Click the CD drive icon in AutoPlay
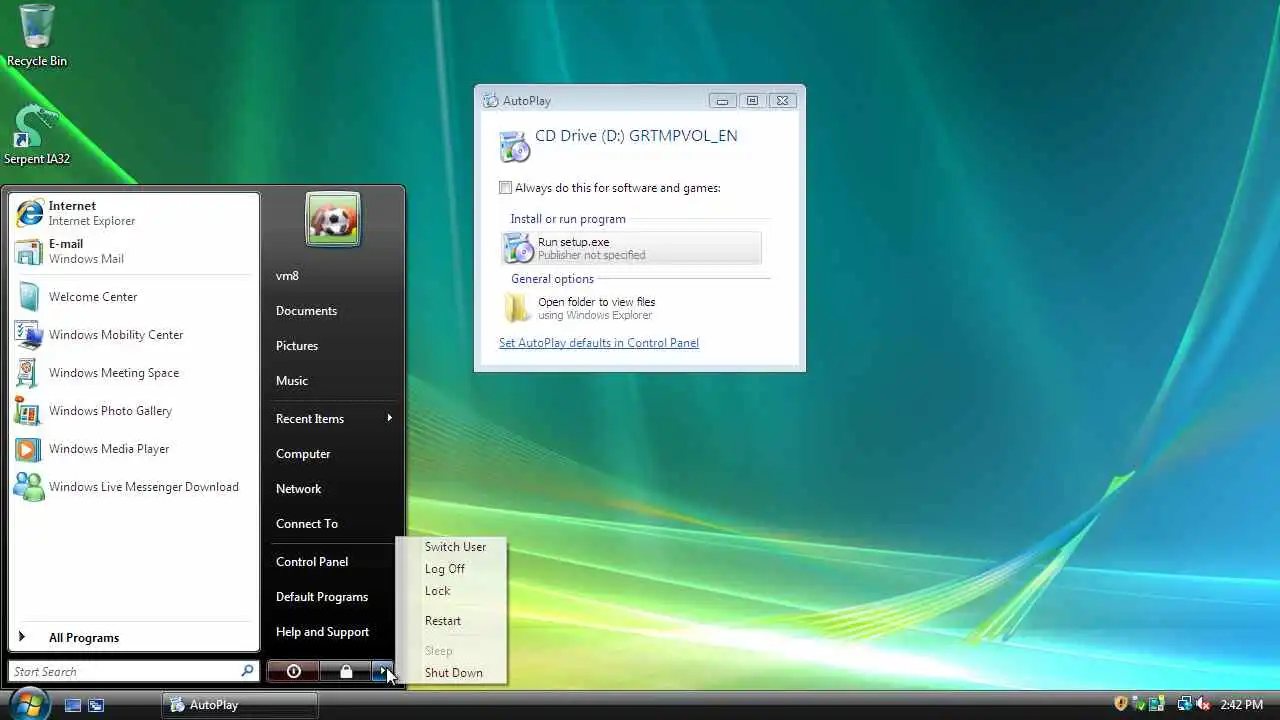This screenshot has height=720, width=1280. click(x=515, y=146)
